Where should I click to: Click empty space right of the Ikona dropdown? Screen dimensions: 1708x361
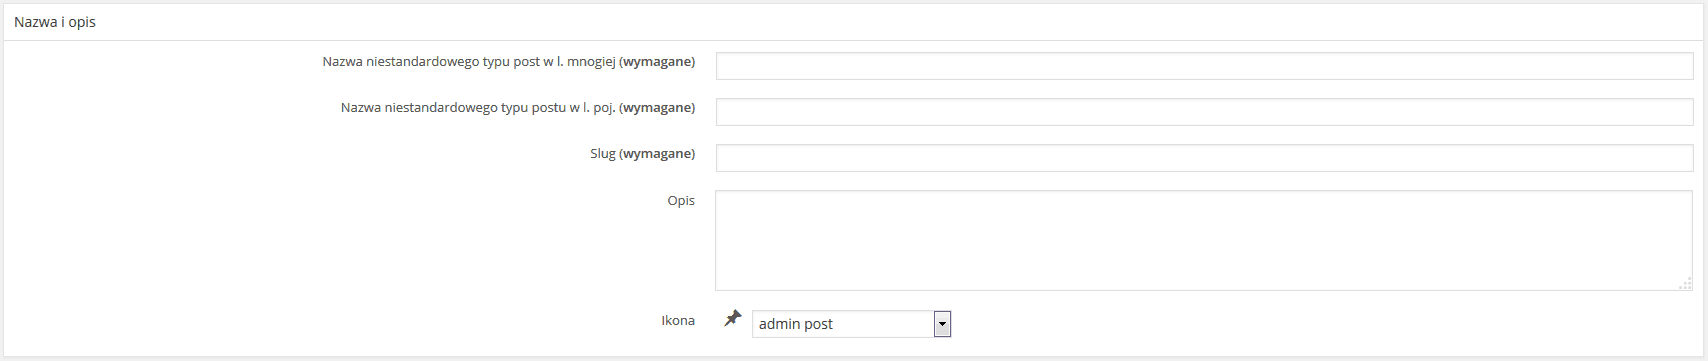tap(1300, 324)
